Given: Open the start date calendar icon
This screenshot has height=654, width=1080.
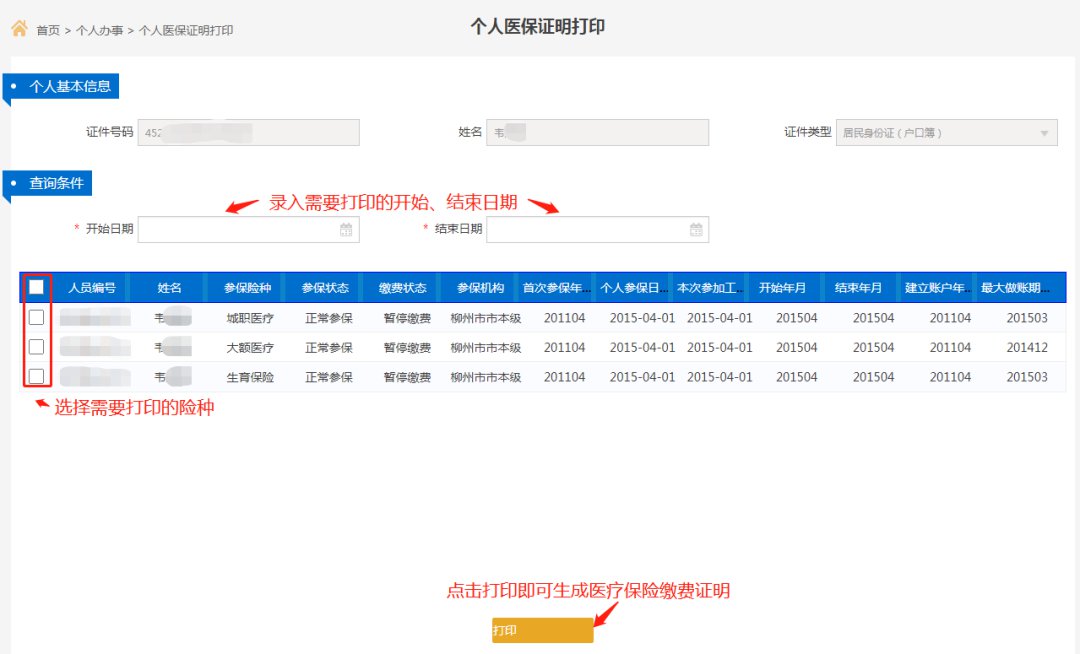Looking at the screenshot, I should coord(346,230).
